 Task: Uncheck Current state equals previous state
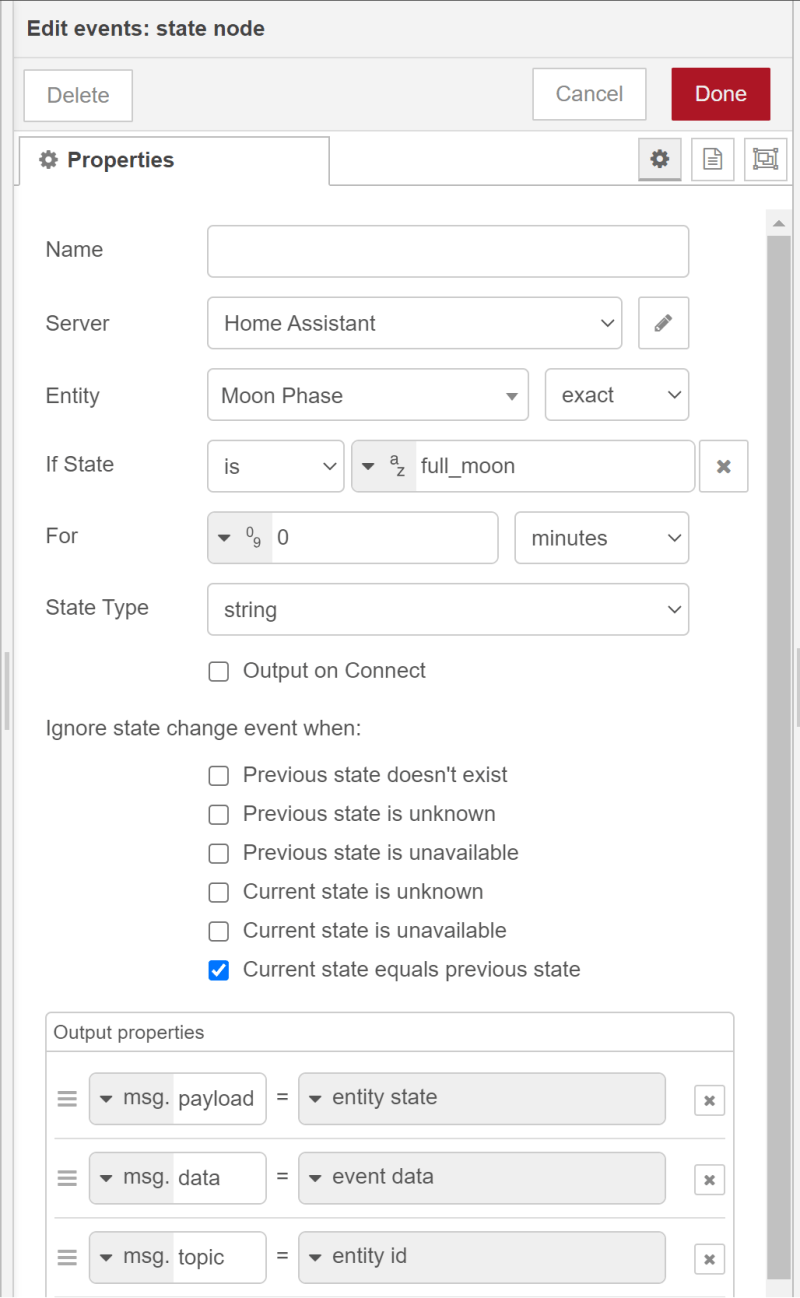pyautogui.click(x=219, y=970)
